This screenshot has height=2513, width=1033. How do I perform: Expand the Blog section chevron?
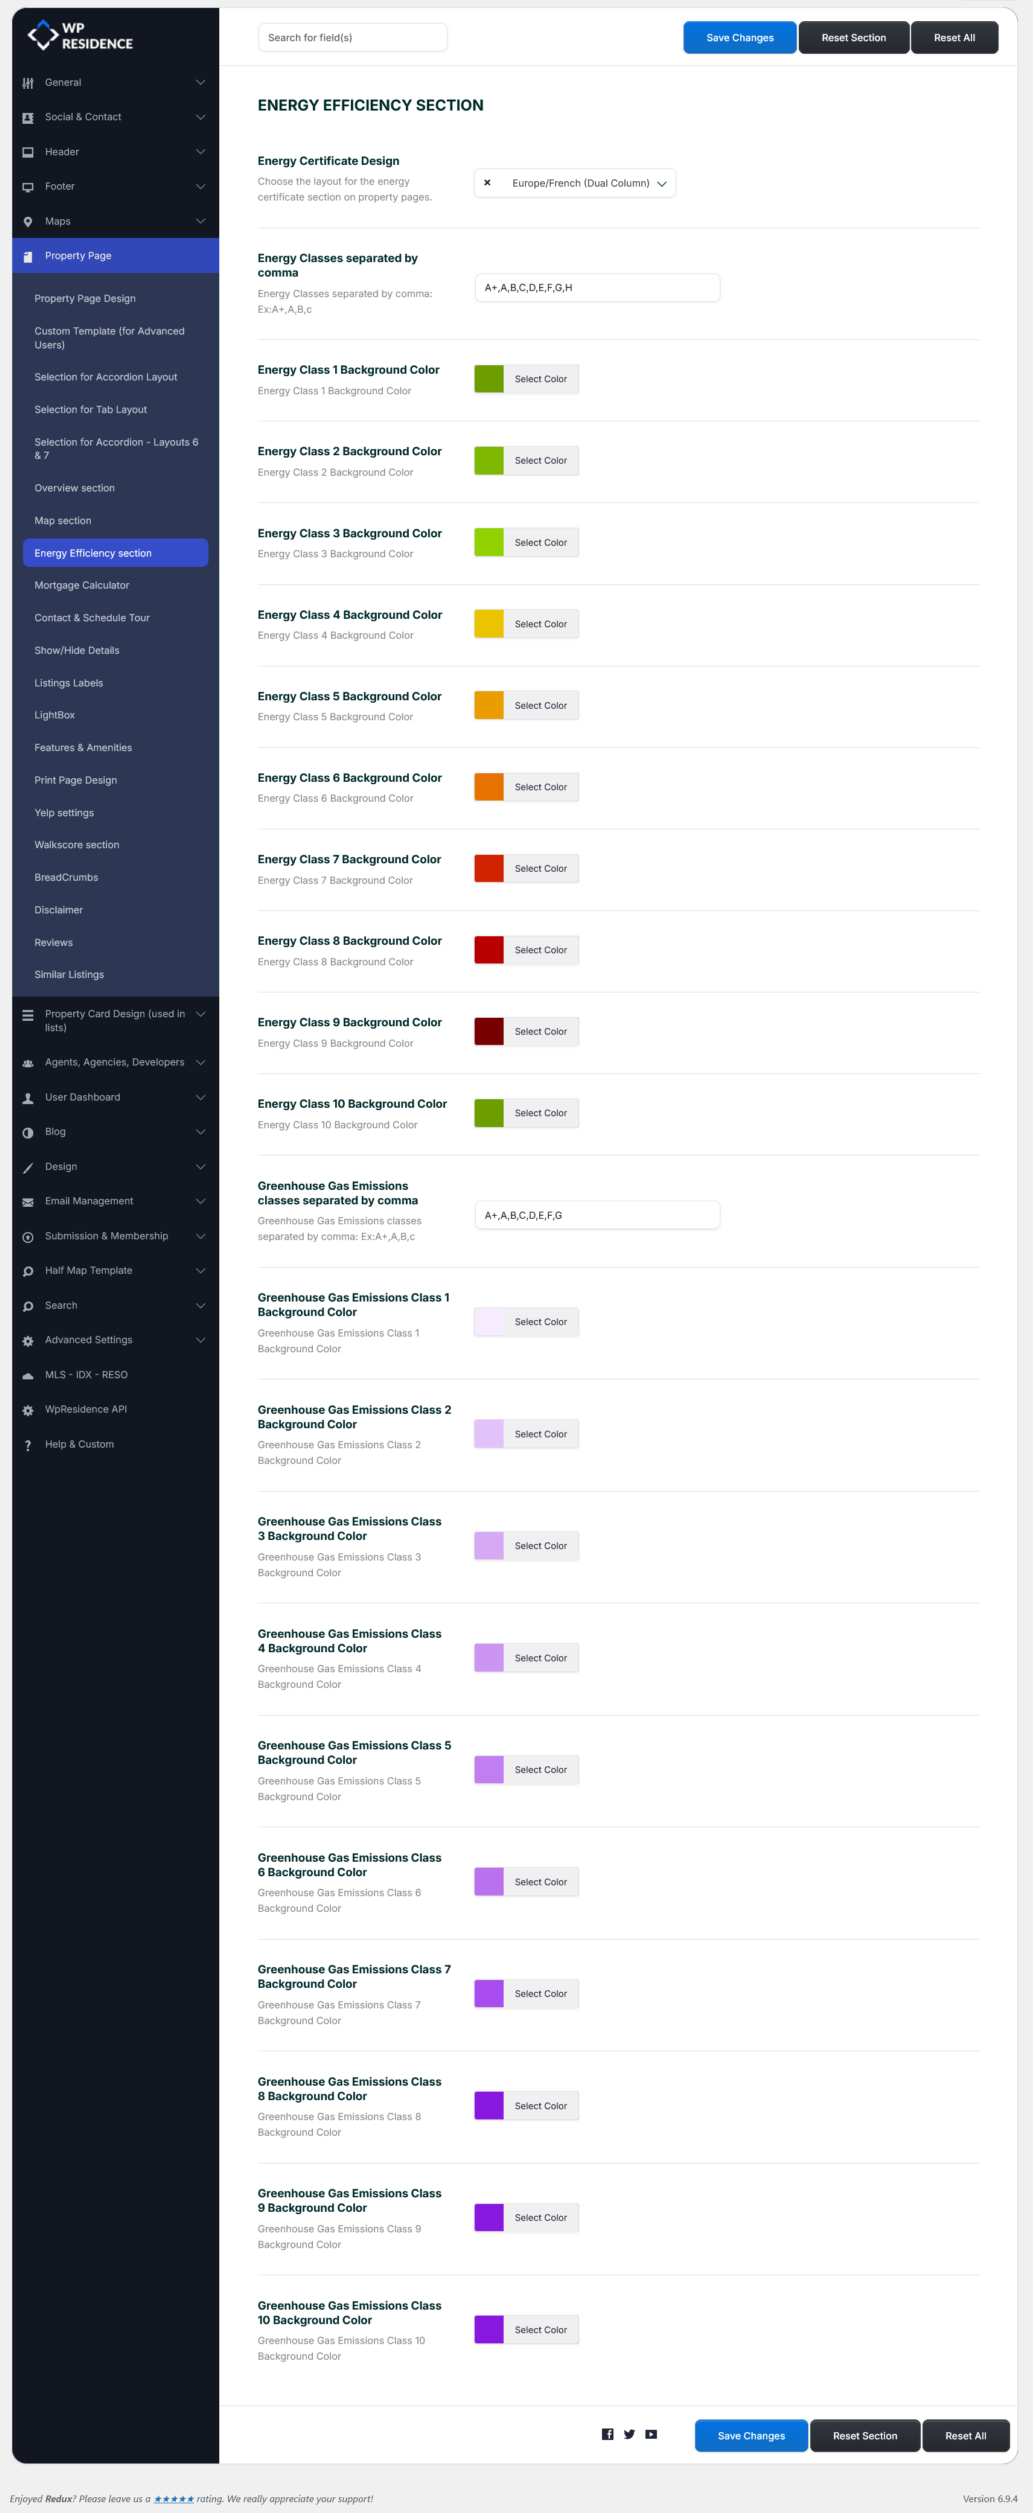(200, 1132)
